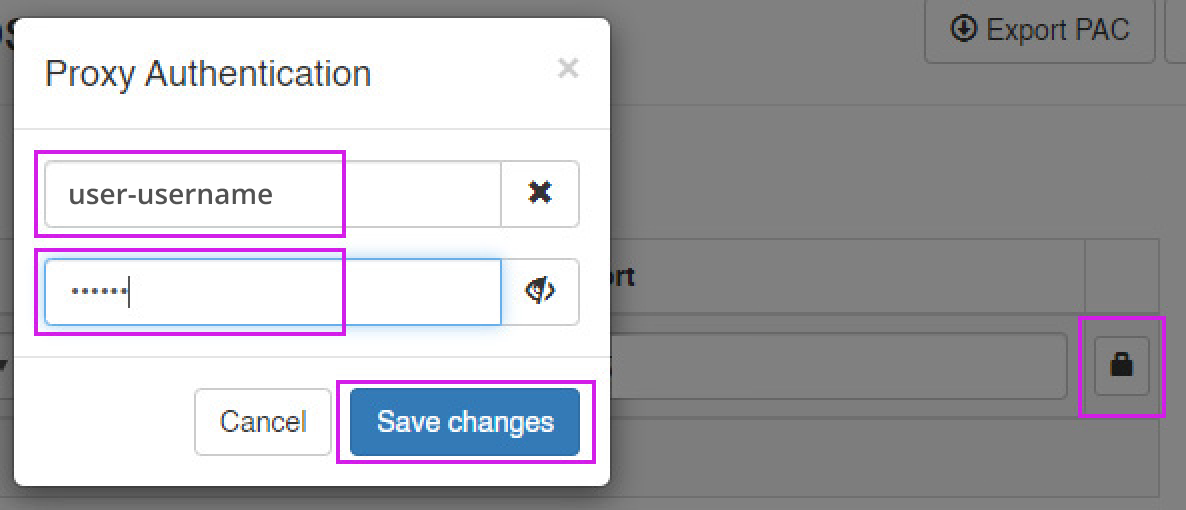Close the Proxy Authentication dialog with ×

(568, 68)
